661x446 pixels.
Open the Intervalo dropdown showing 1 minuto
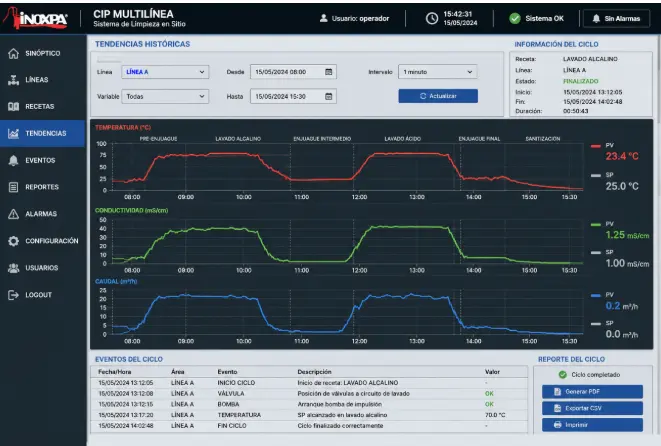tap(438, 72)
